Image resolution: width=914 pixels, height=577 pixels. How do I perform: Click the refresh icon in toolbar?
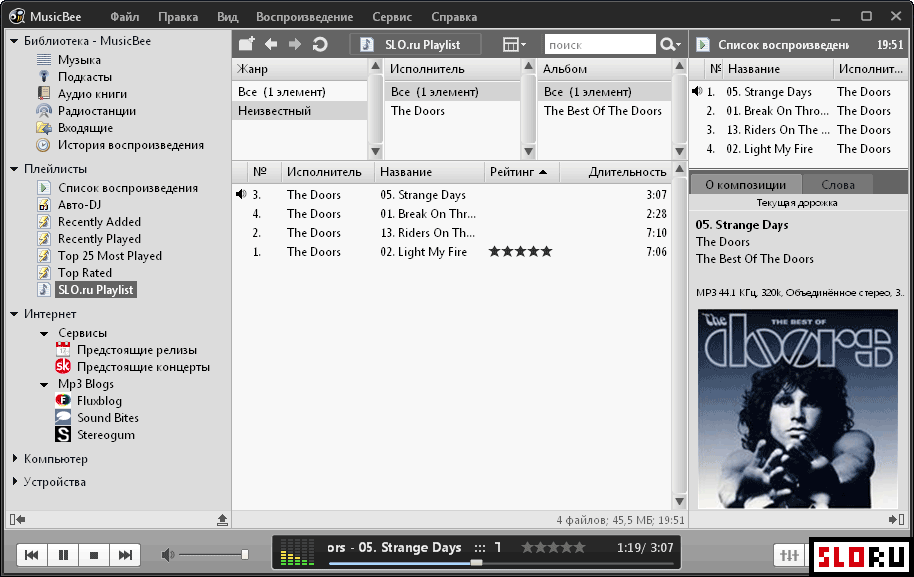click(320, 44)
